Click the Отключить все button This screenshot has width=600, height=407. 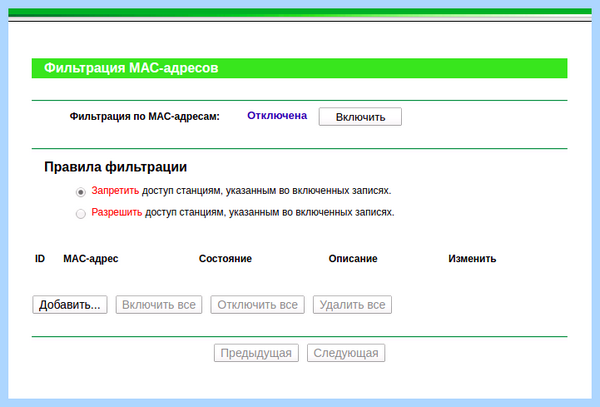point(258,304)
